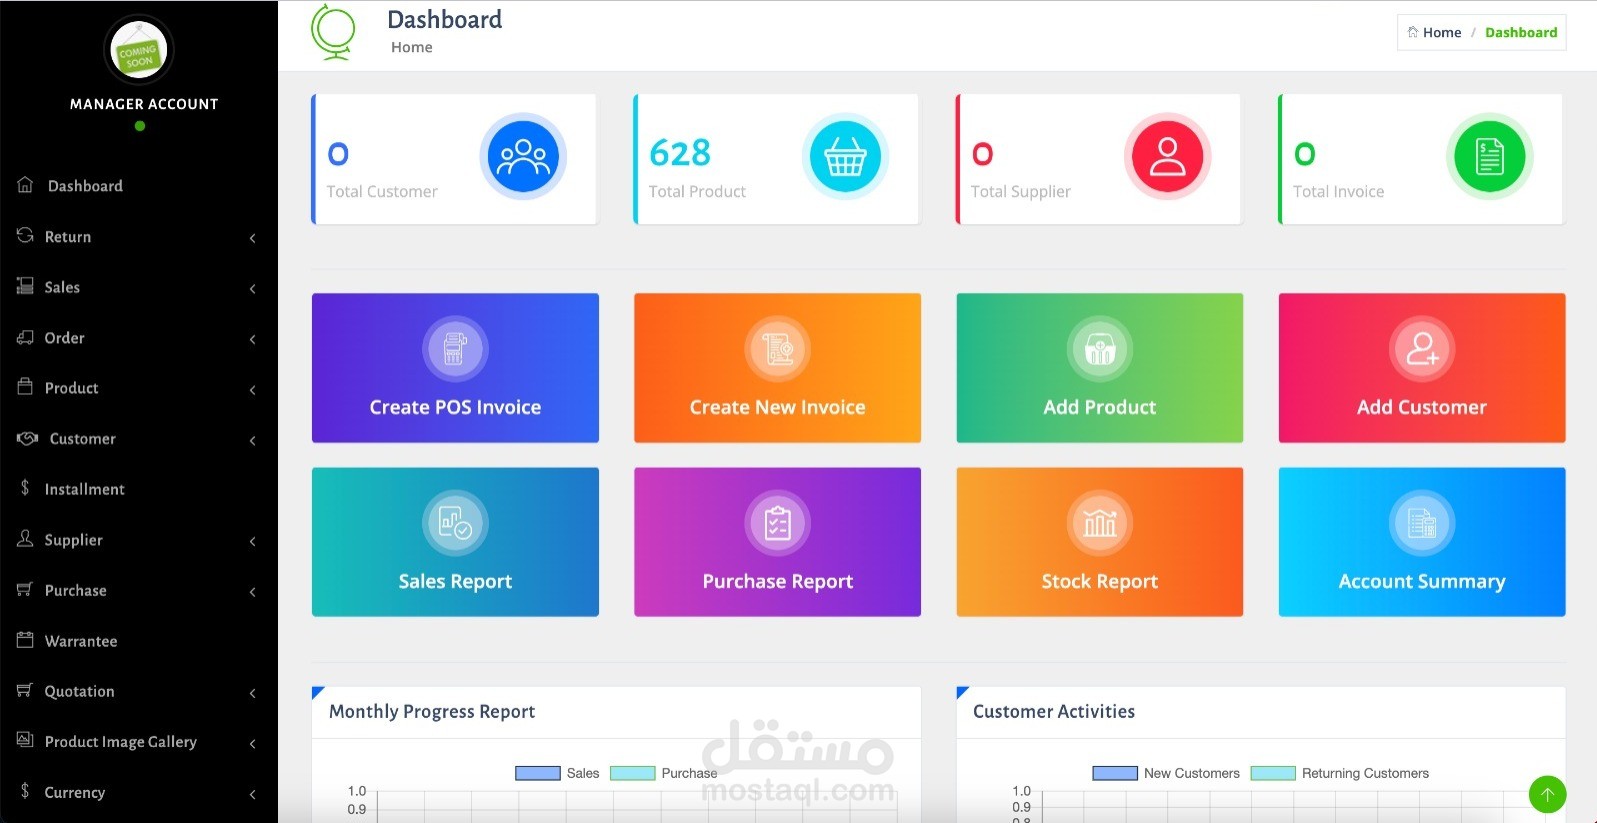Toggle the Sales legend in Monthly Progress
Image resolution: width=1597 pixels, height=823 pixels.
click(557, 773)
